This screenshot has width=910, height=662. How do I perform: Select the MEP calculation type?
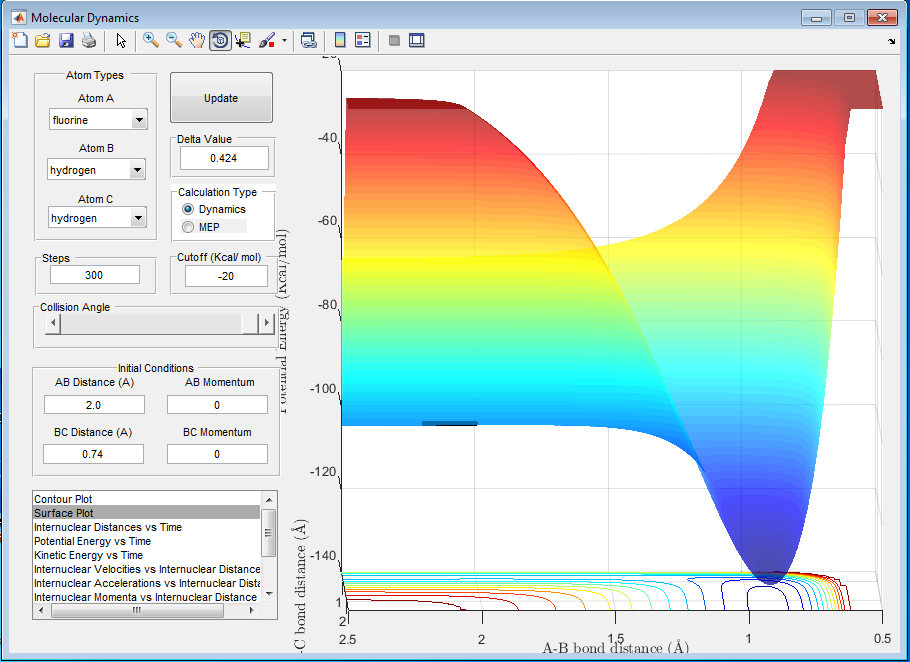pos(188,227)
